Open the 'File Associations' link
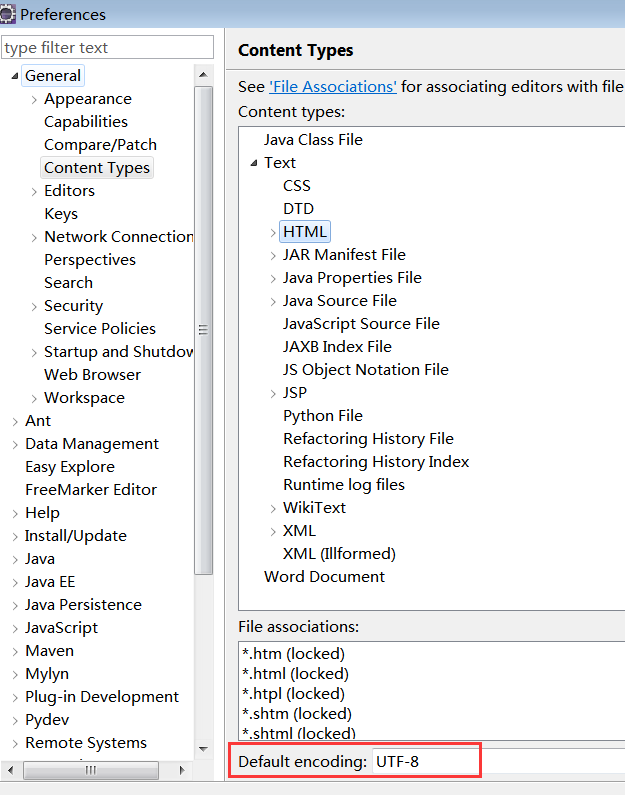The height and width of the screenshot is (795, 625). tap(333, 87)
